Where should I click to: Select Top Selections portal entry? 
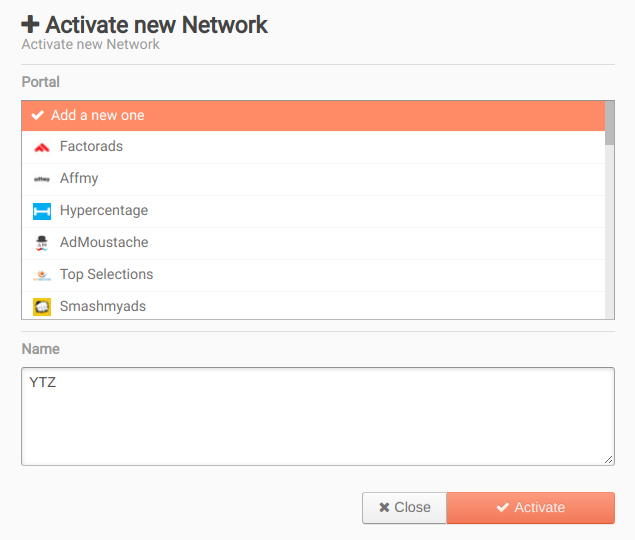[x=106, y=275]
